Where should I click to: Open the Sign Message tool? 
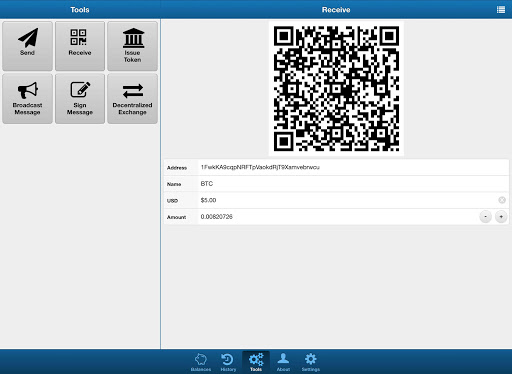80,99
